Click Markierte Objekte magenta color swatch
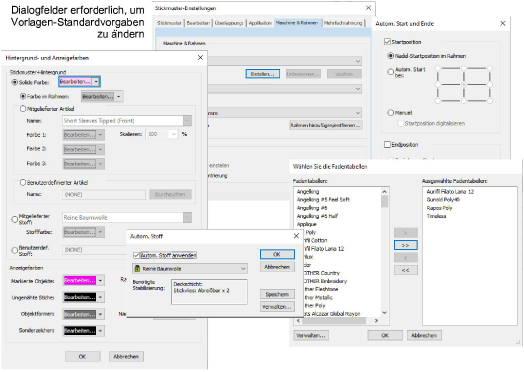524x372 pixels. pyautogui.click(x=80, y=280)
